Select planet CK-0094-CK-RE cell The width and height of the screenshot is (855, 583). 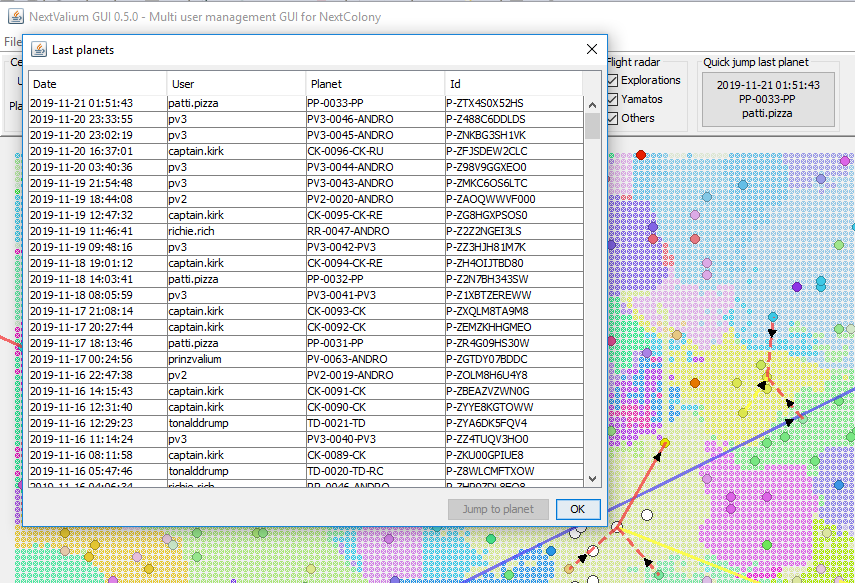click(375, 263)
